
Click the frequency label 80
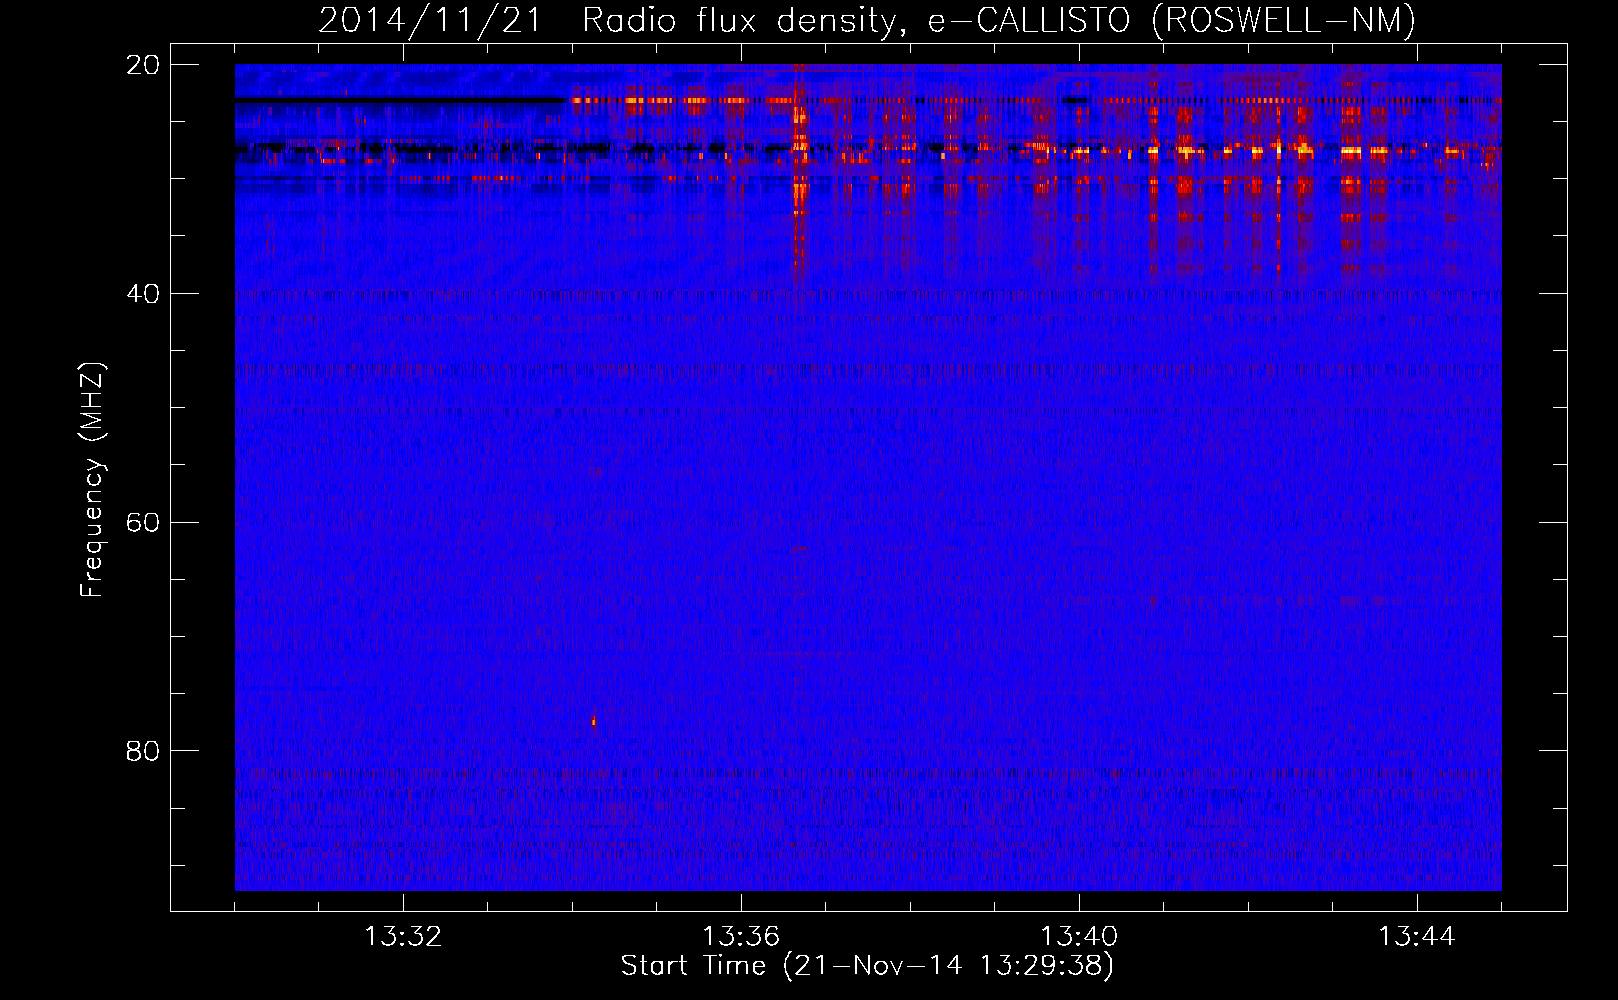[143, 751]
